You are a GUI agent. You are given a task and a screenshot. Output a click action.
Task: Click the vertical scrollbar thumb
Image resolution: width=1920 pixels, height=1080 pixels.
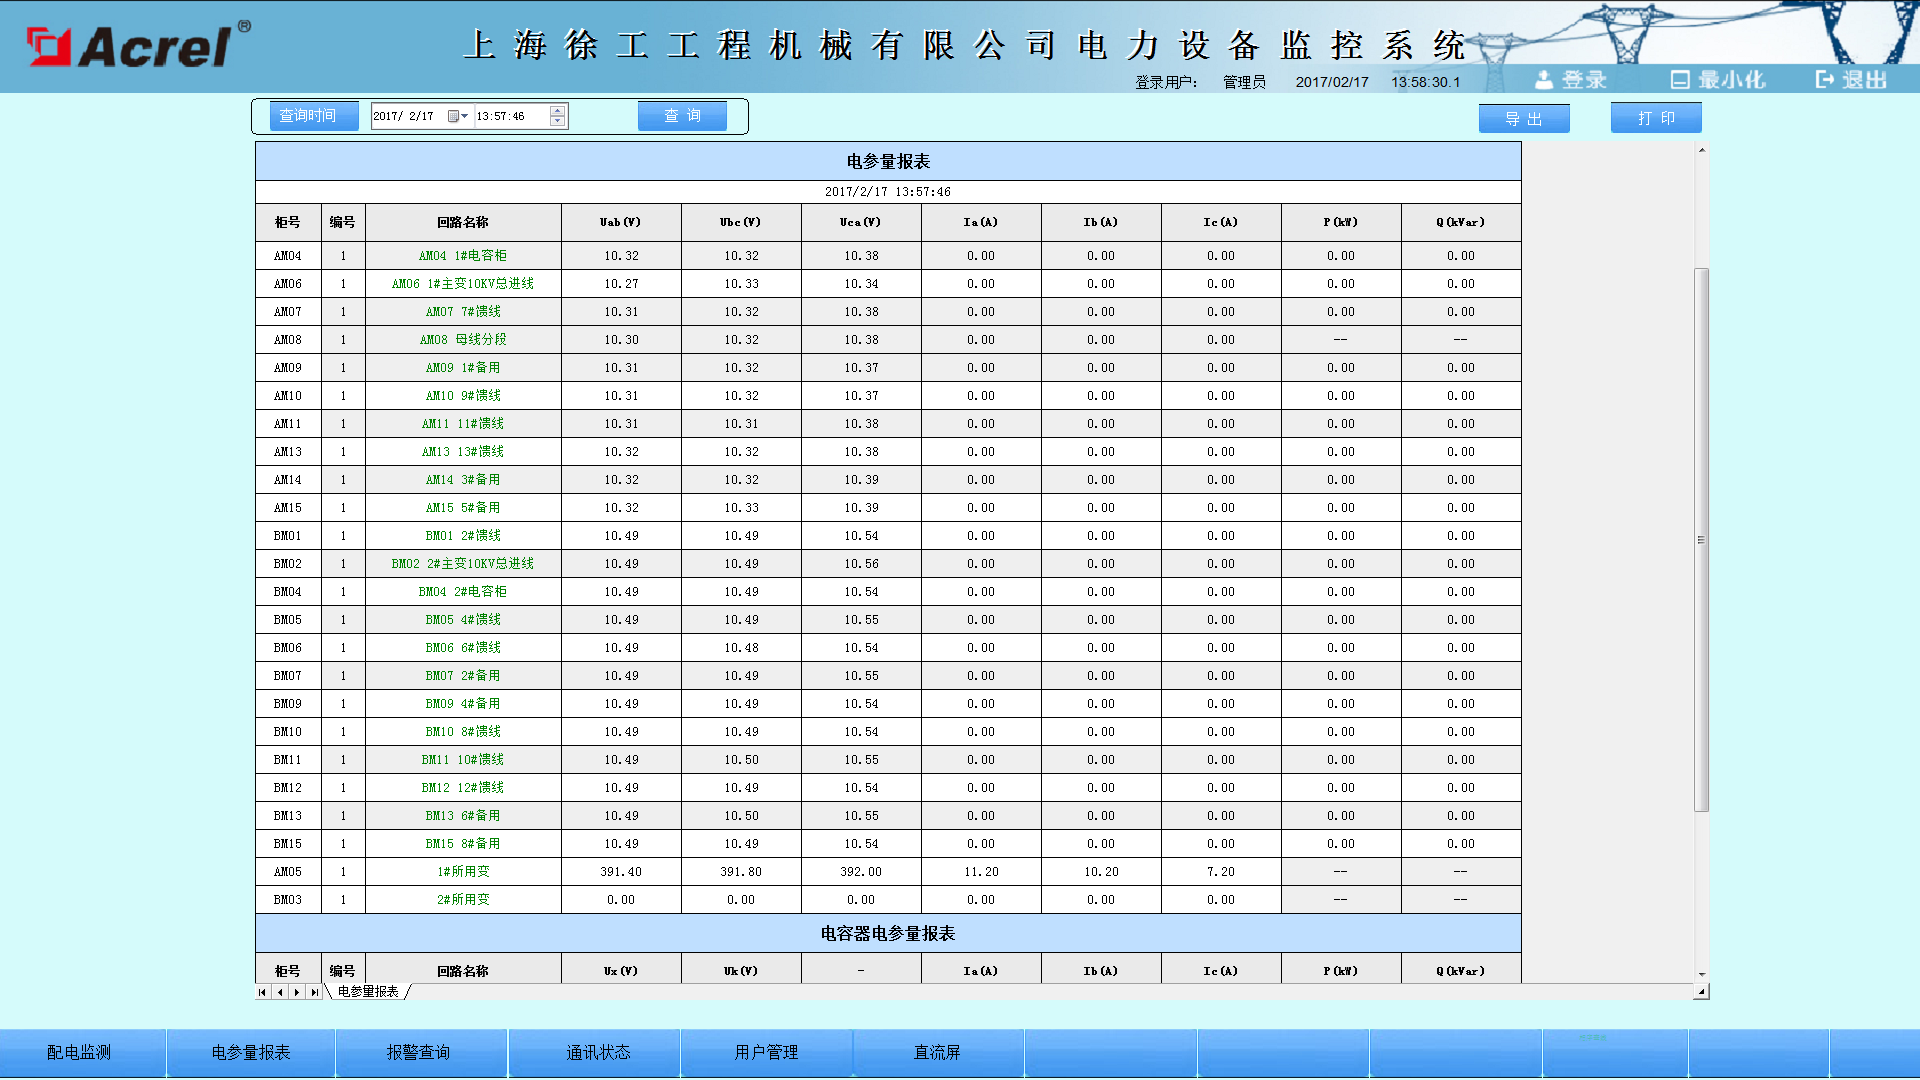[x=1701, y=540]
